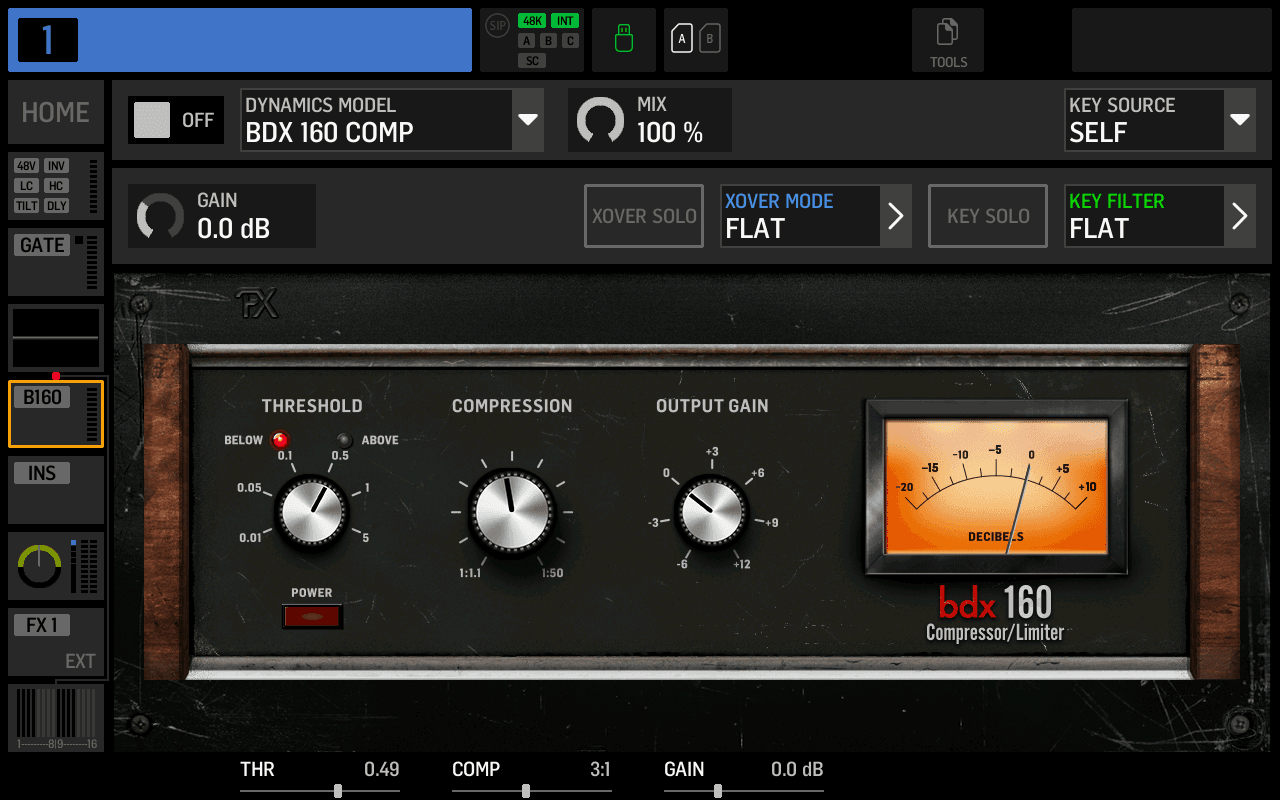Open the green pan knob sidebar block

click(x=56, y=567)
